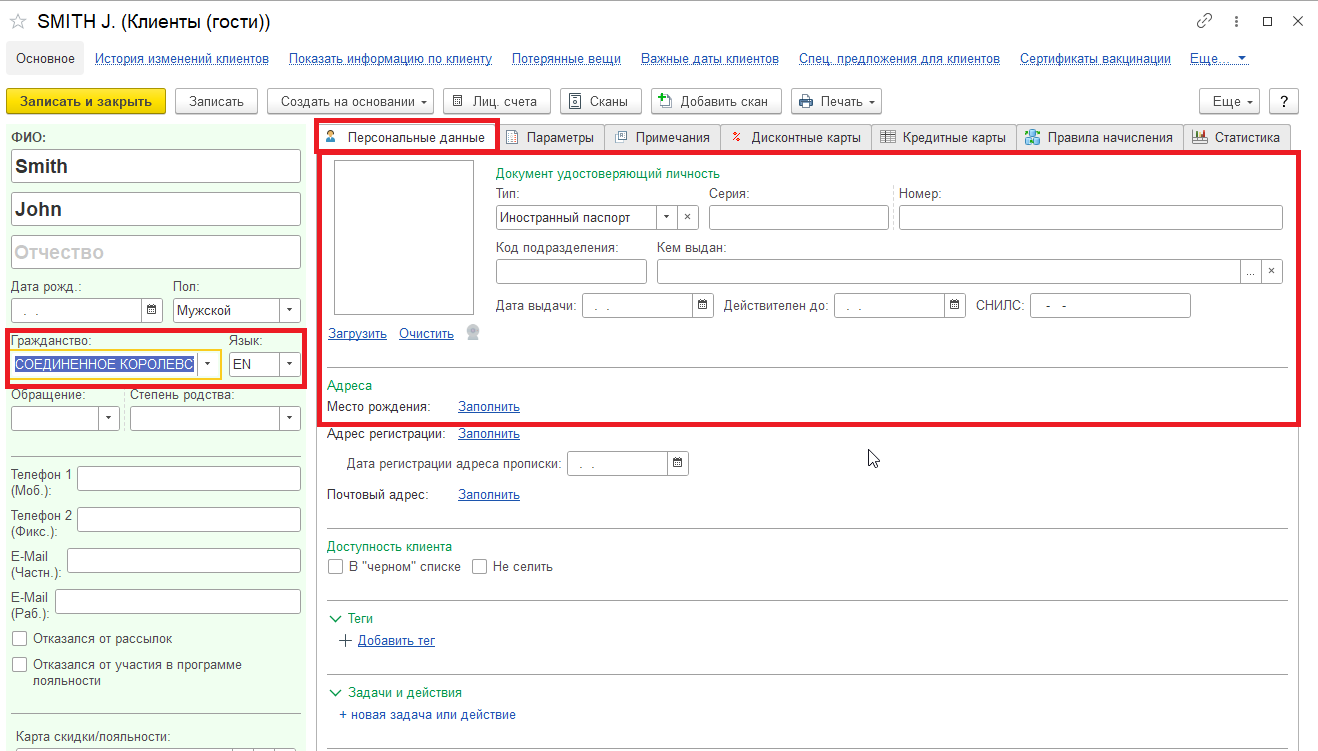Capture photo with webcam icon

tap(473, 333)
